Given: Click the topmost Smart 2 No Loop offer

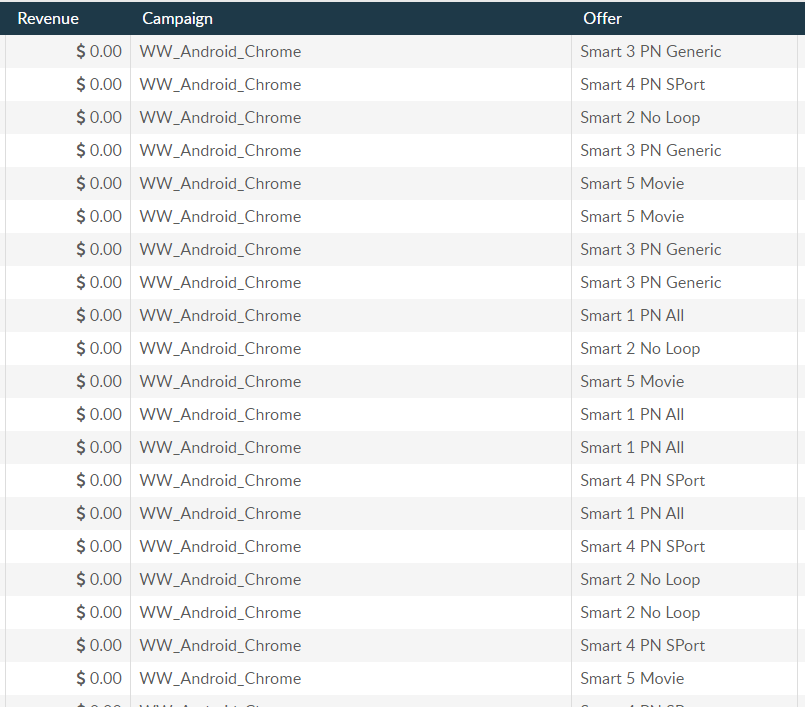Looking at the screenshot, I should coord(640,117).
